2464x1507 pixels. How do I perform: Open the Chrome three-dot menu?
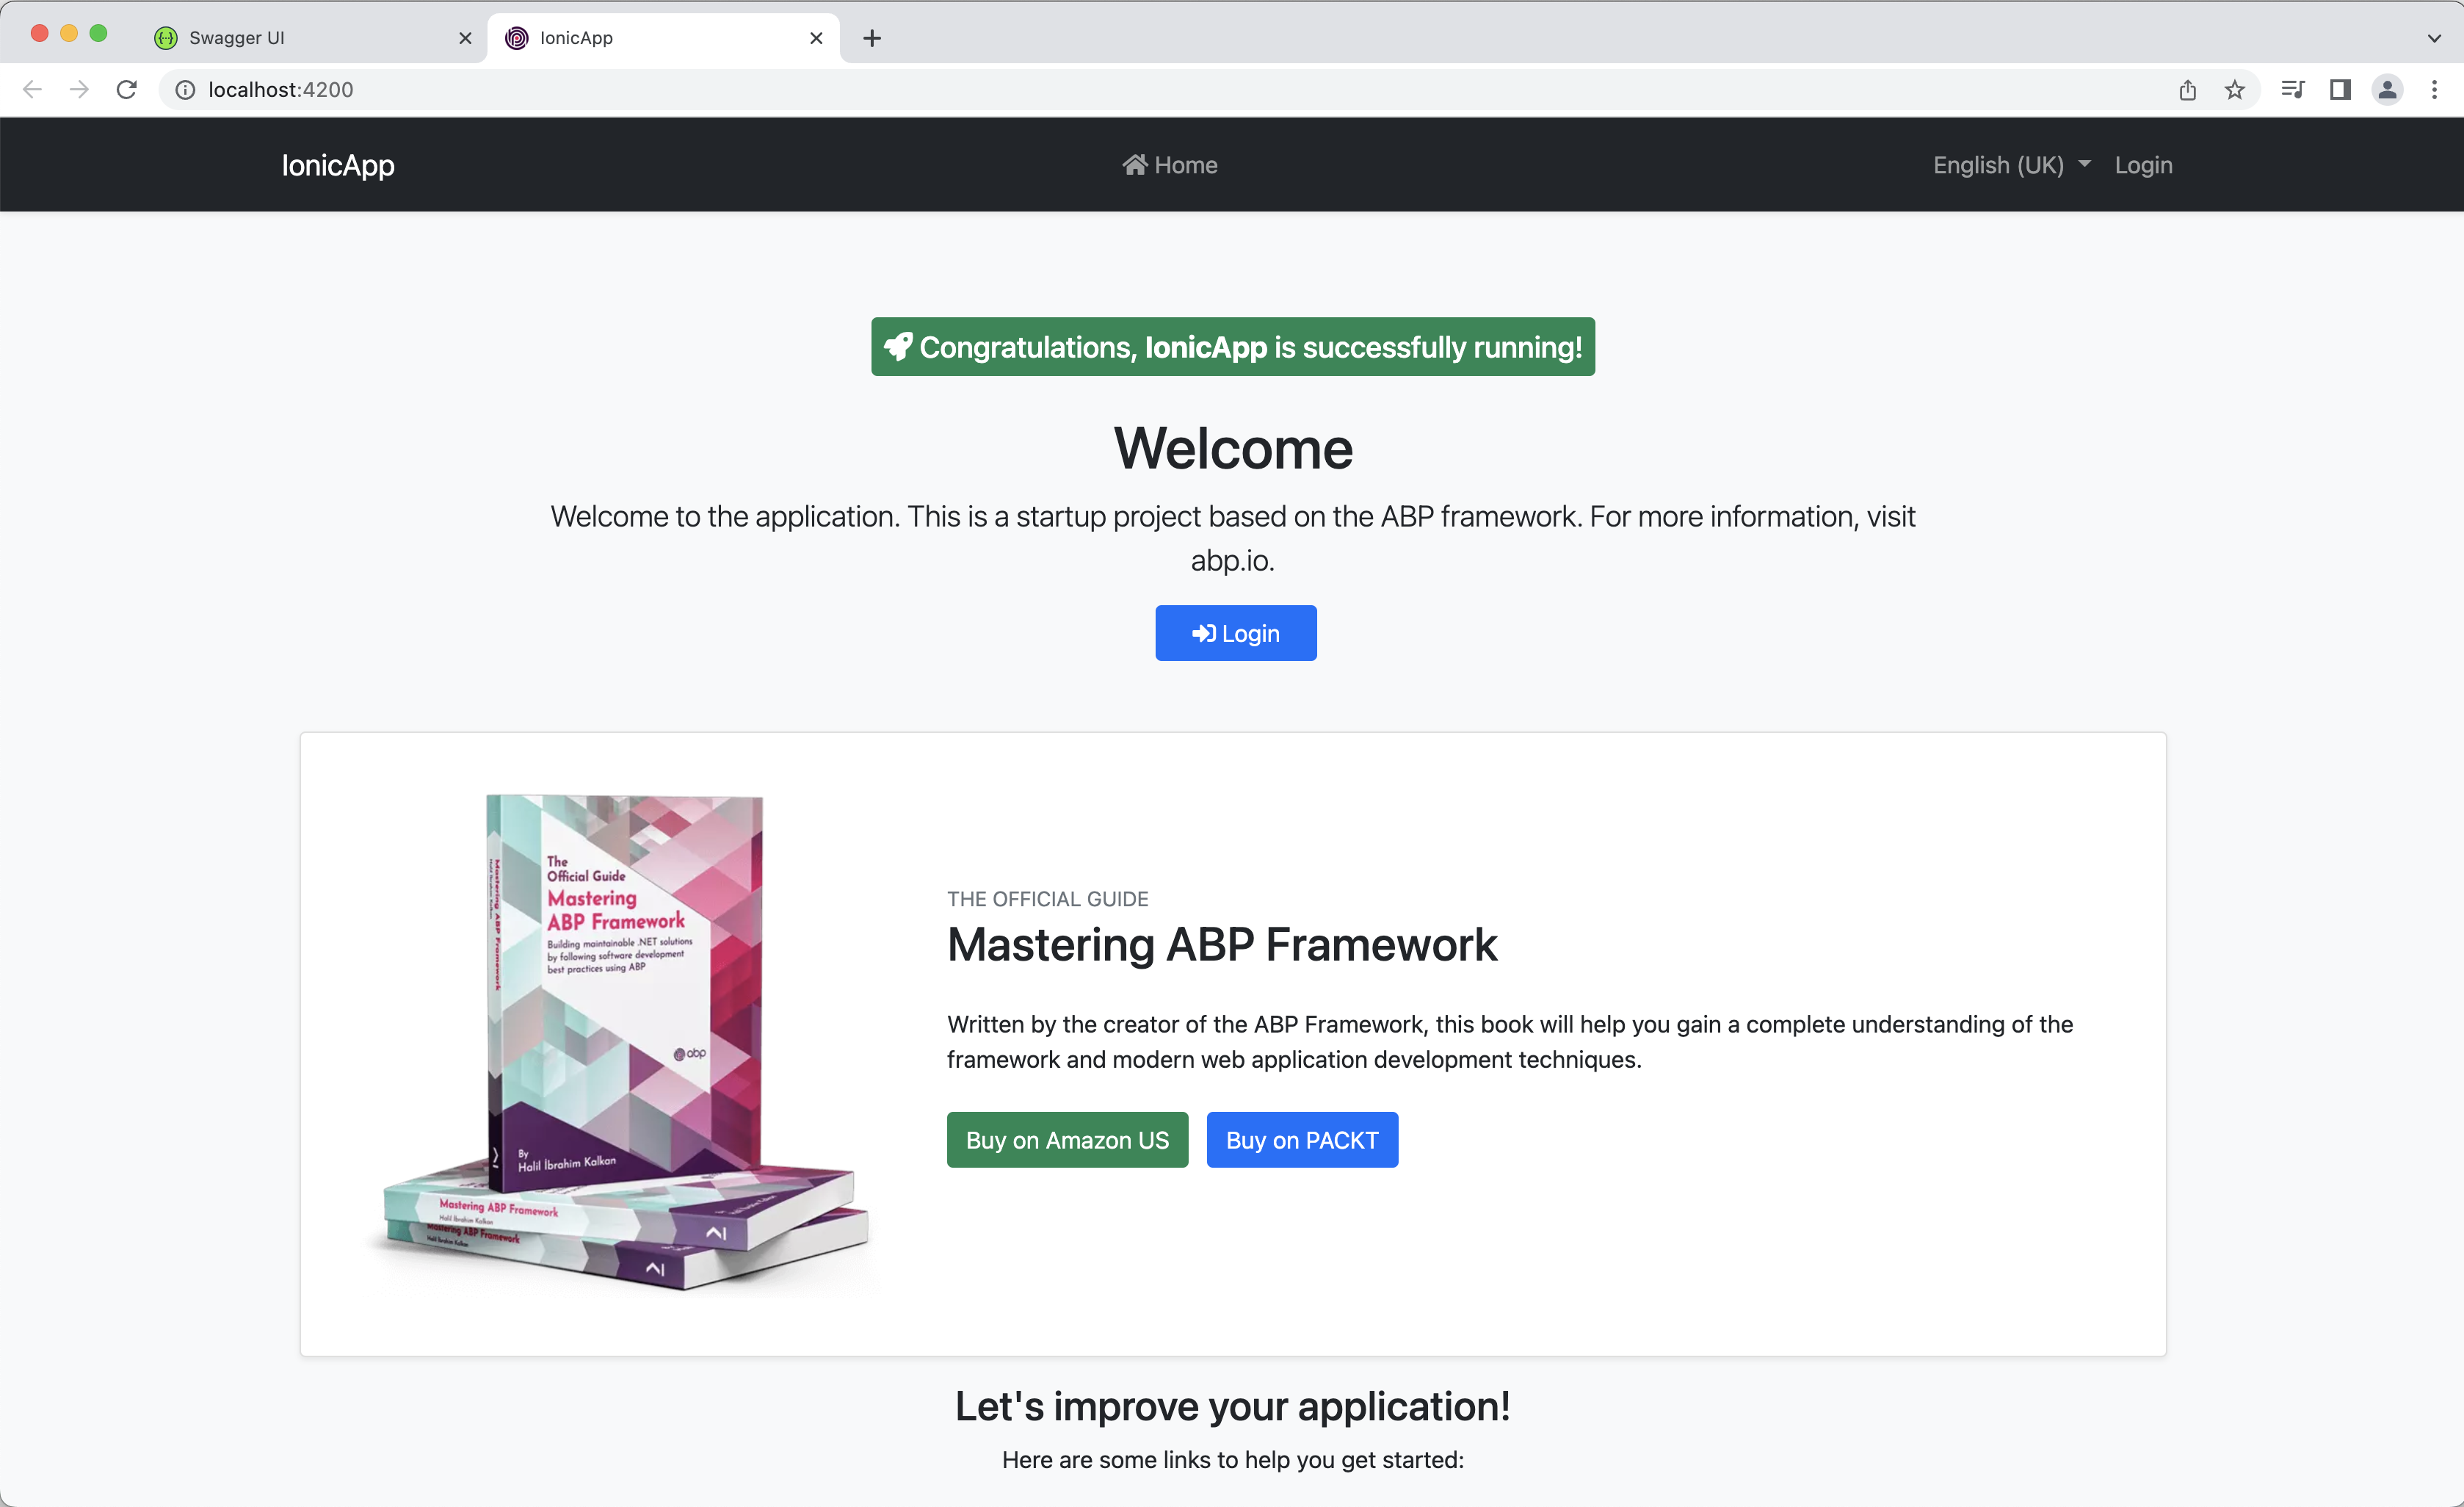pos(2434,90)
